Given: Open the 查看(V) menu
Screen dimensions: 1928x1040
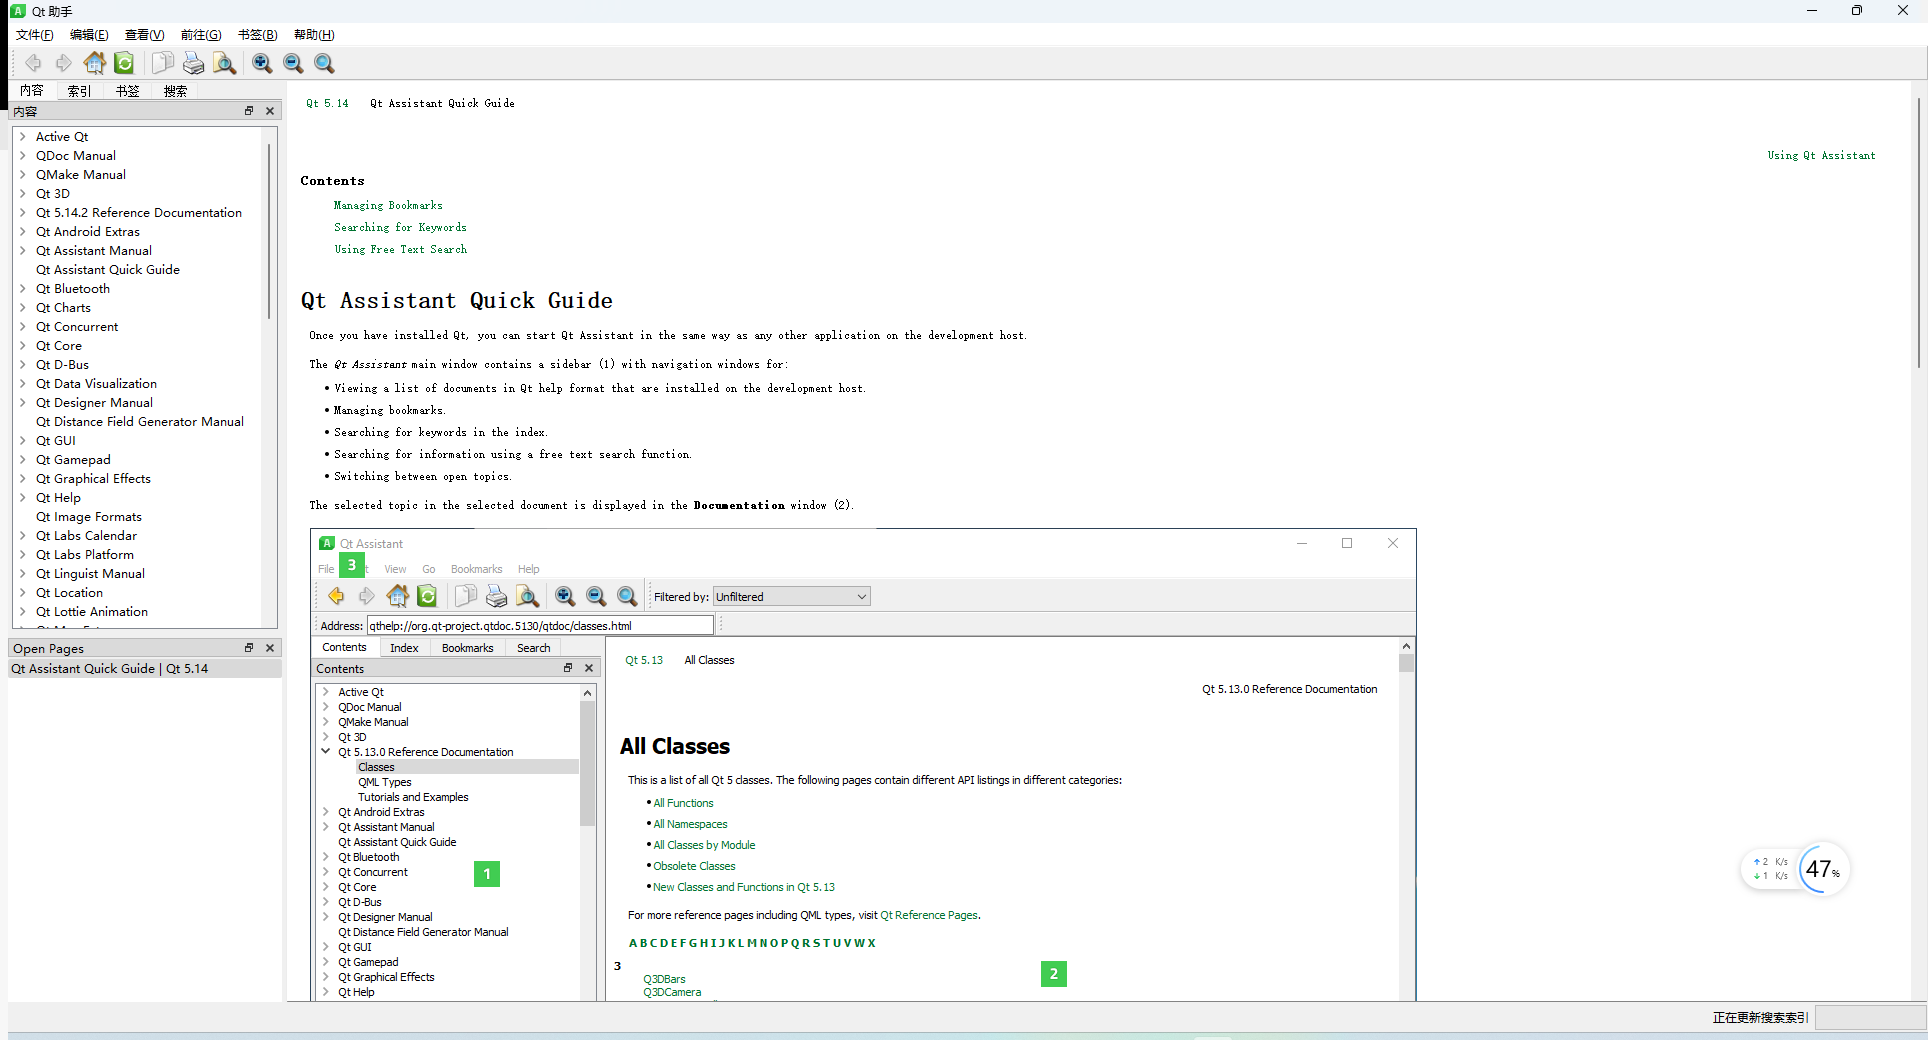Looking at the screenshot, I should click(x=144, y=35).
